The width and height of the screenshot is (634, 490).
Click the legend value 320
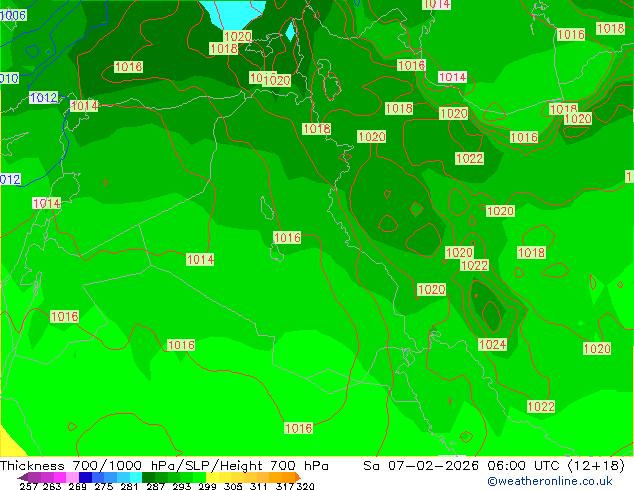coord(305,486)
